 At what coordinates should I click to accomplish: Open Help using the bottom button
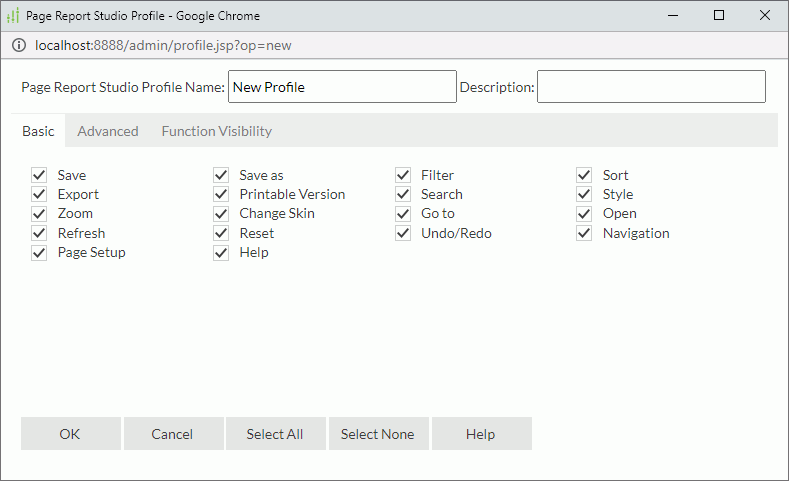pyautogui.click(x=481, y=434)
